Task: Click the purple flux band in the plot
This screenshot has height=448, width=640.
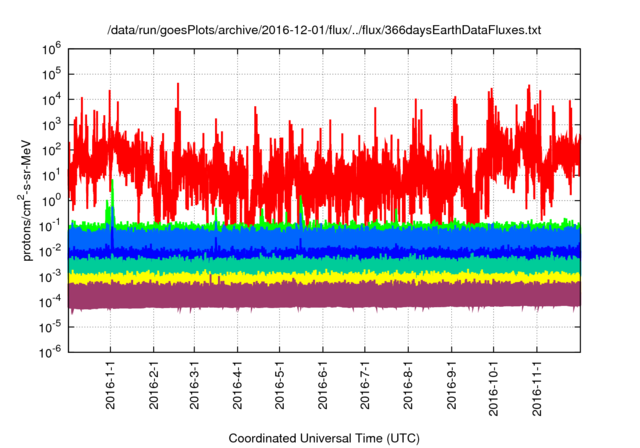Action: (324, 296)
